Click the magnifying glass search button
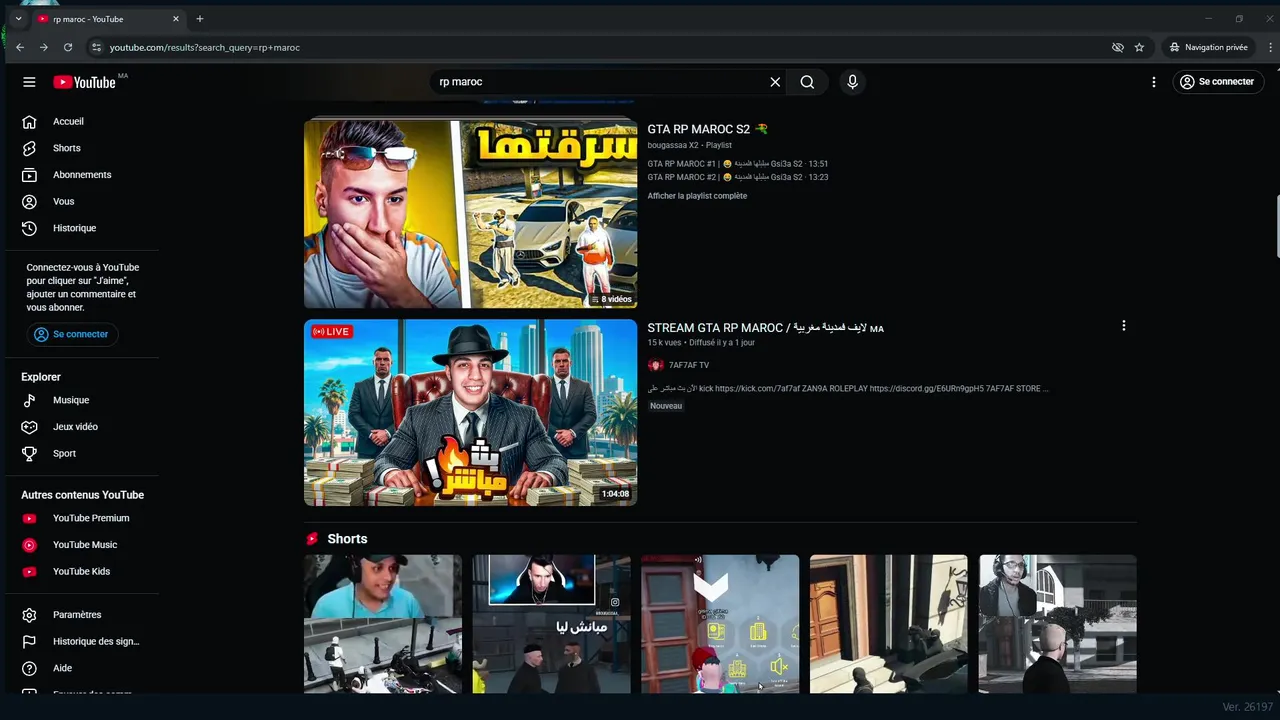Viewport: 1280px width, 720px height. coord(807,82)
